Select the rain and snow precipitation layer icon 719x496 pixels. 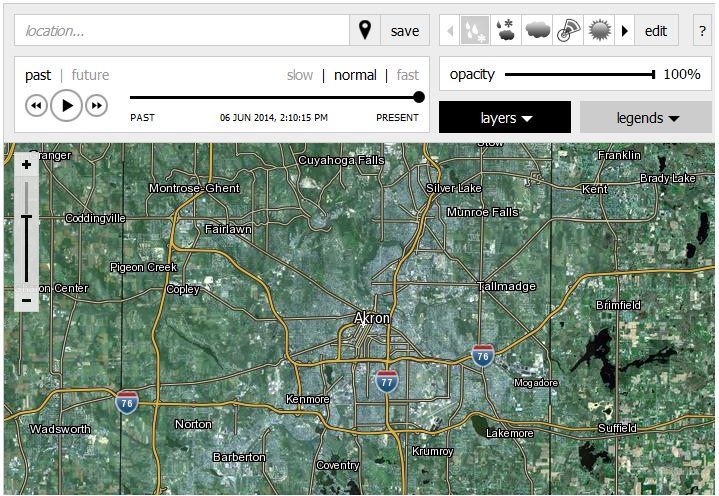point(476,31)
